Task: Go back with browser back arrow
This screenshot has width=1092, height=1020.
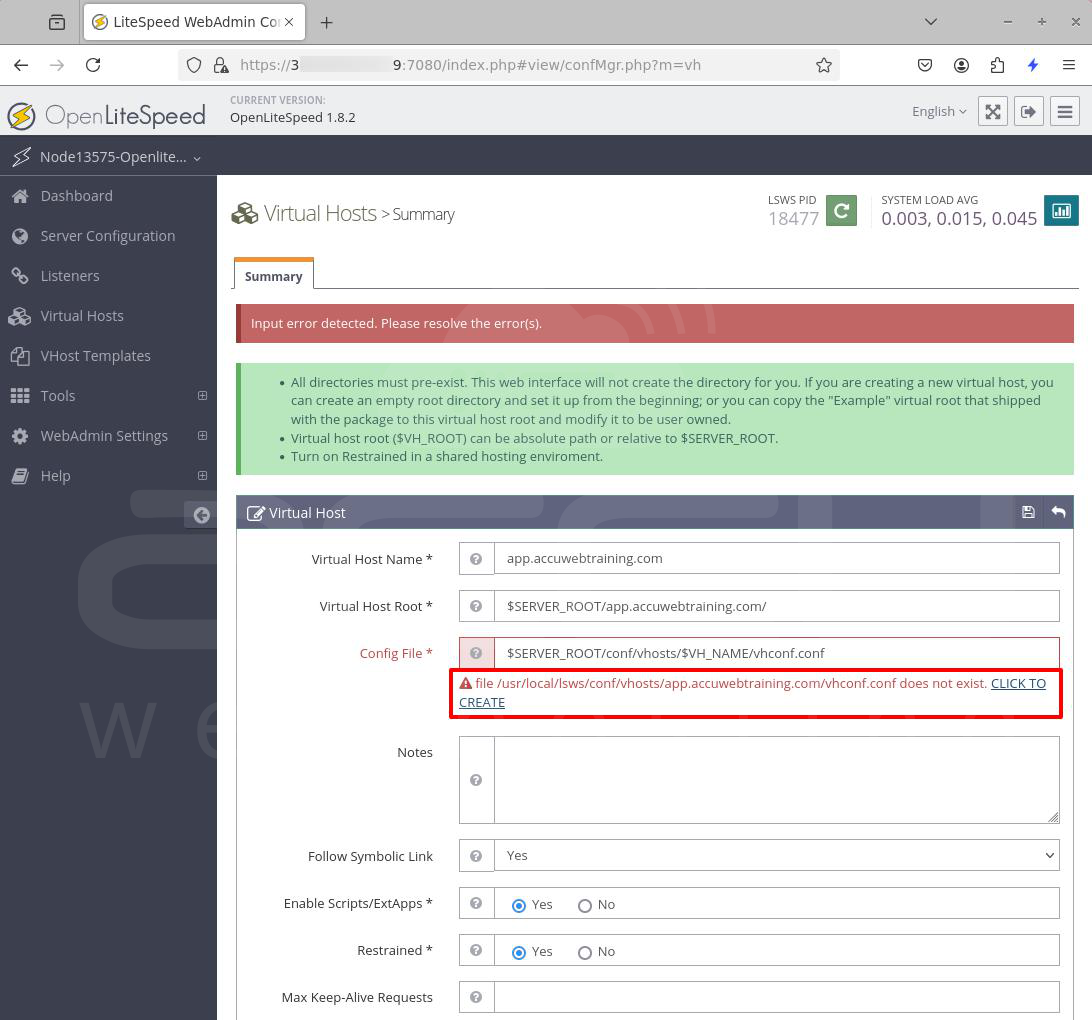Action: click(21, 65)
